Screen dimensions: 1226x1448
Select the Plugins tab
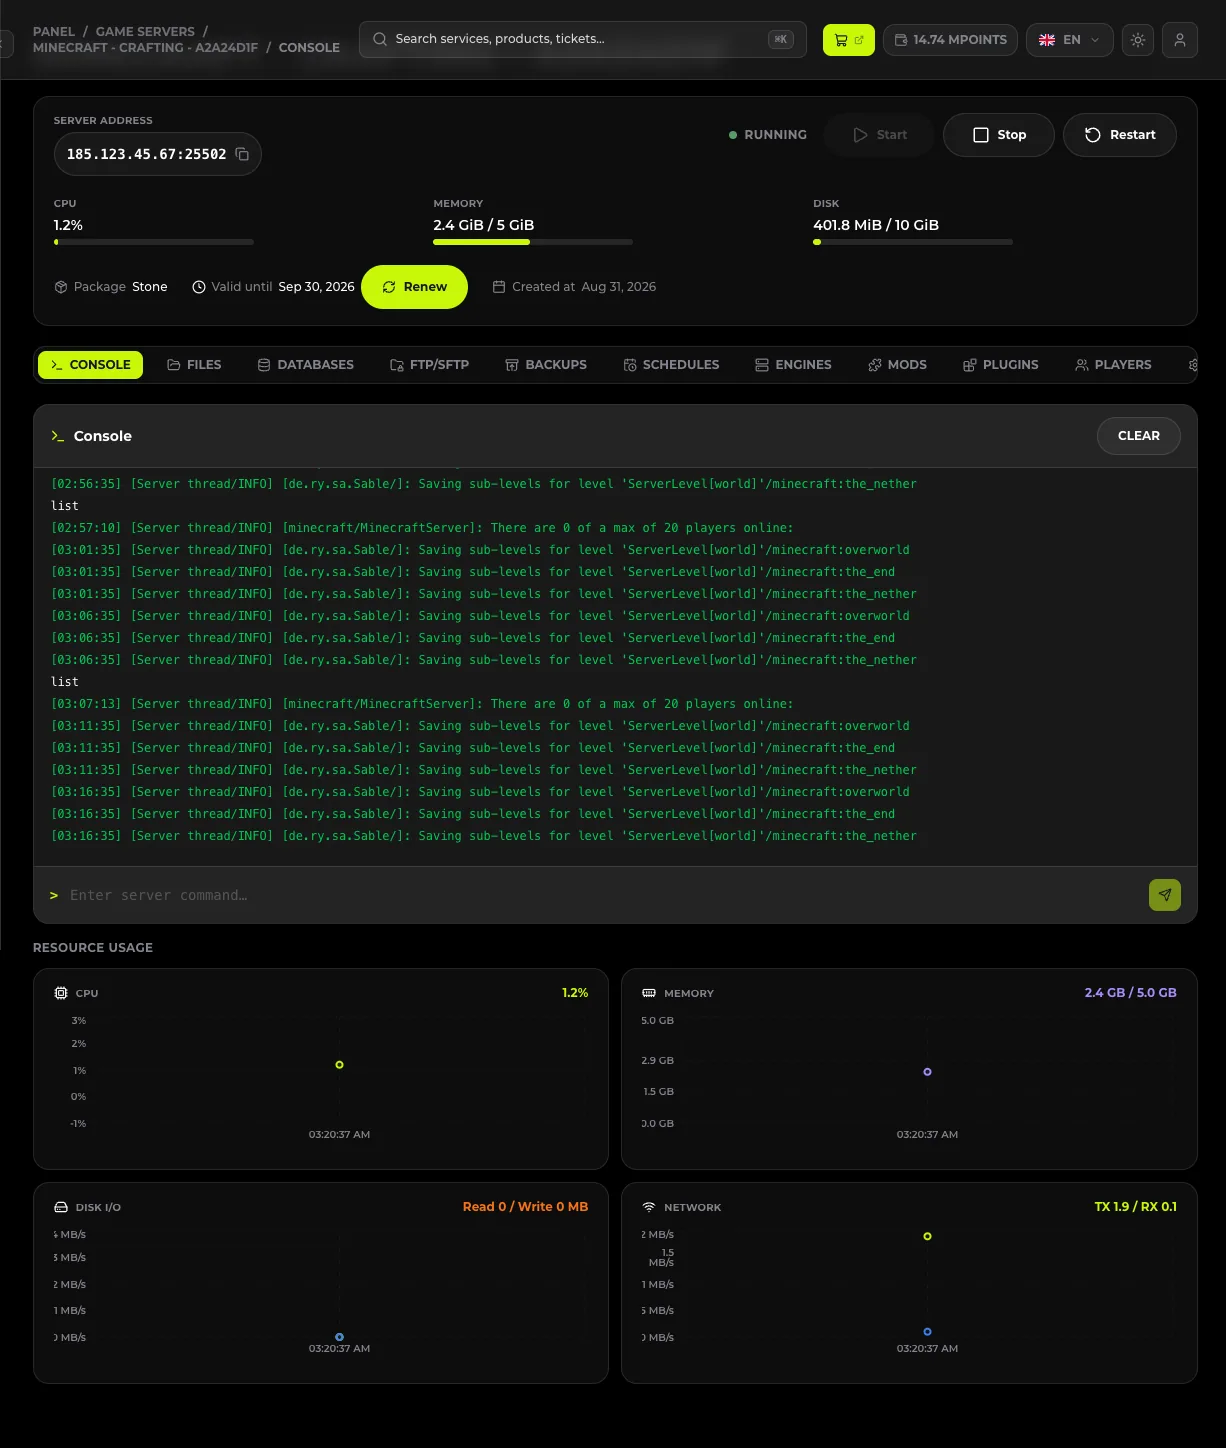tap(1000, 365)
